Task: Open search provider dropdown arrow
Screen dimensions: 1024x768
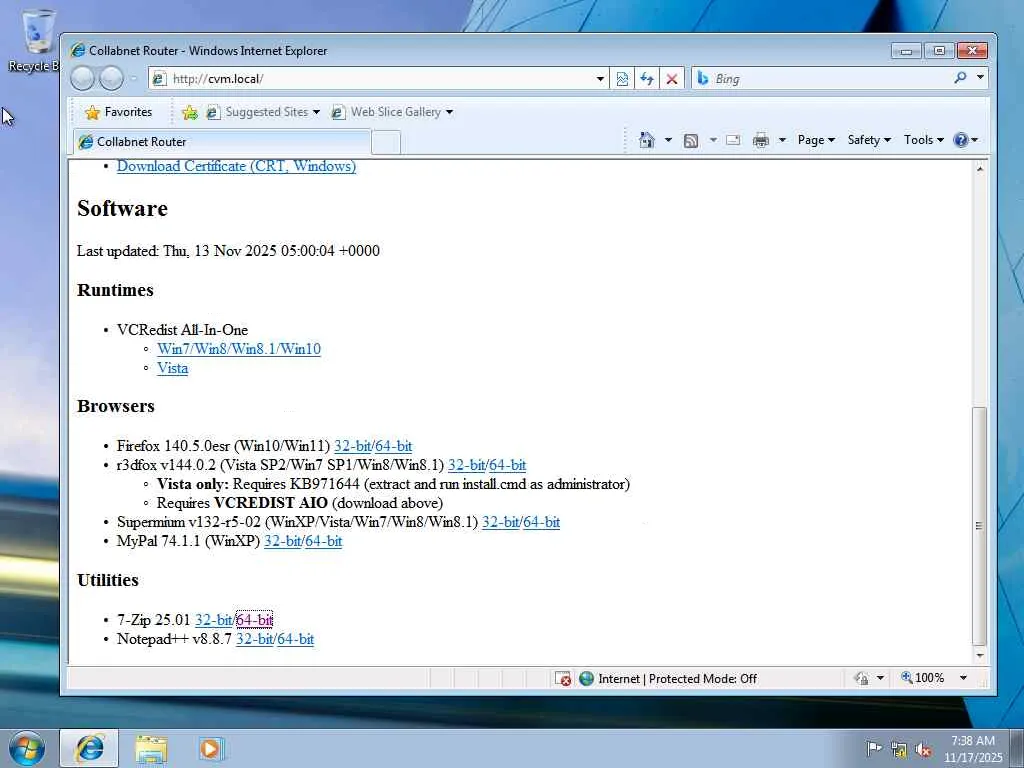Action: click(980, 78)
